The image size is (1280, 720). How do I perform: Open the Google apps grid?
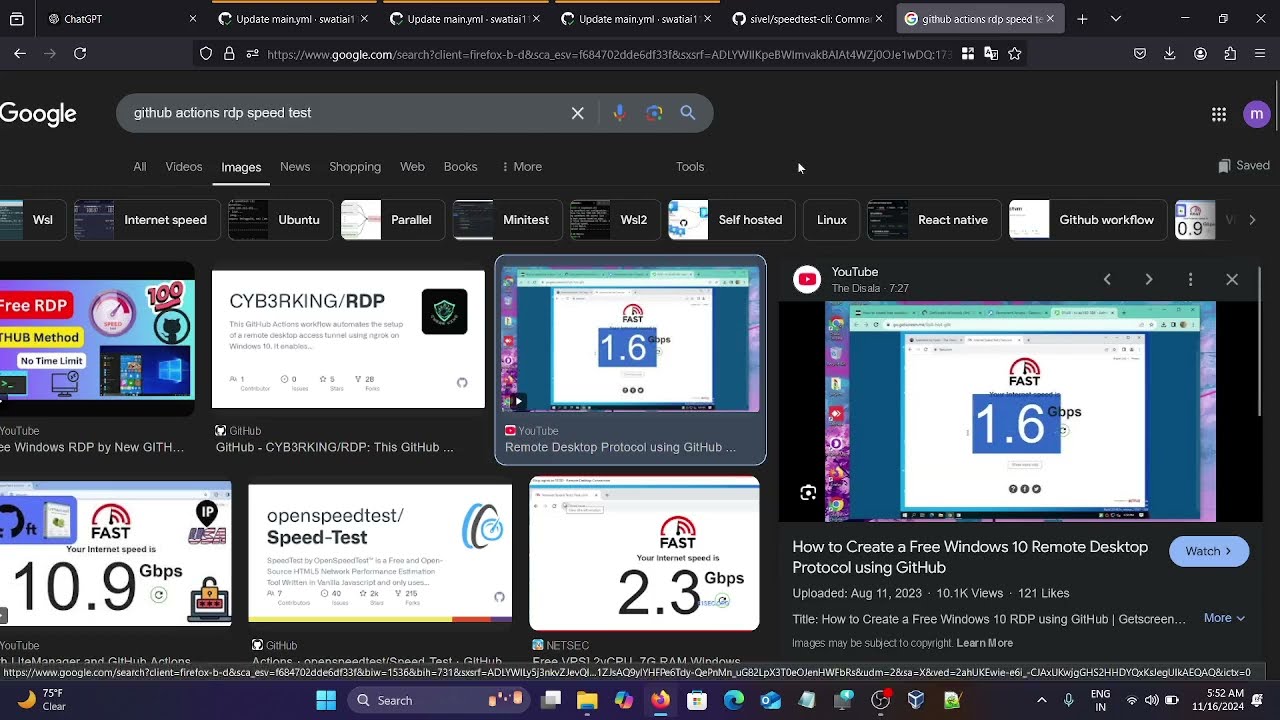(x=1219, y=114)
